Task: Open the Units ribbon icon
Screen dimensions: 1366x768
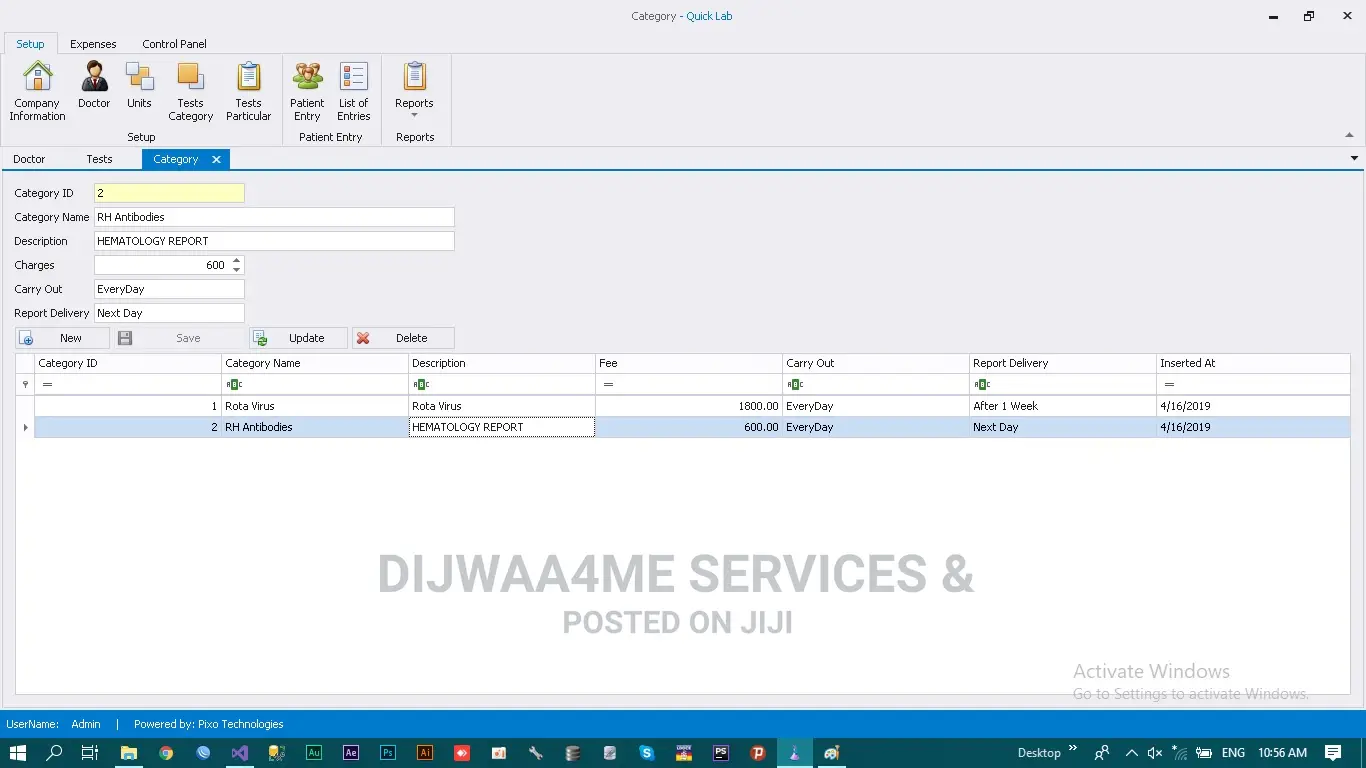Action: pos(139,85)
